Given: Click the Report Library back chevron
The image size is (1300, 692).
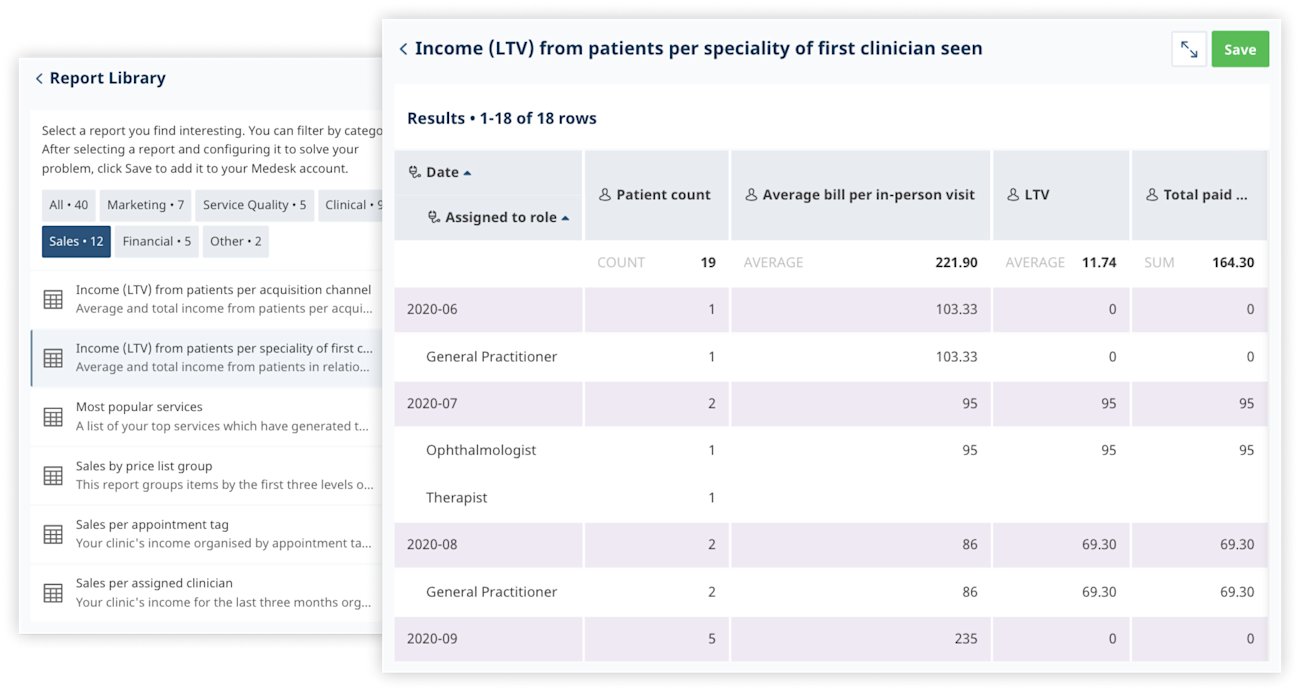Looking at the screenshot, I should 39,79.
